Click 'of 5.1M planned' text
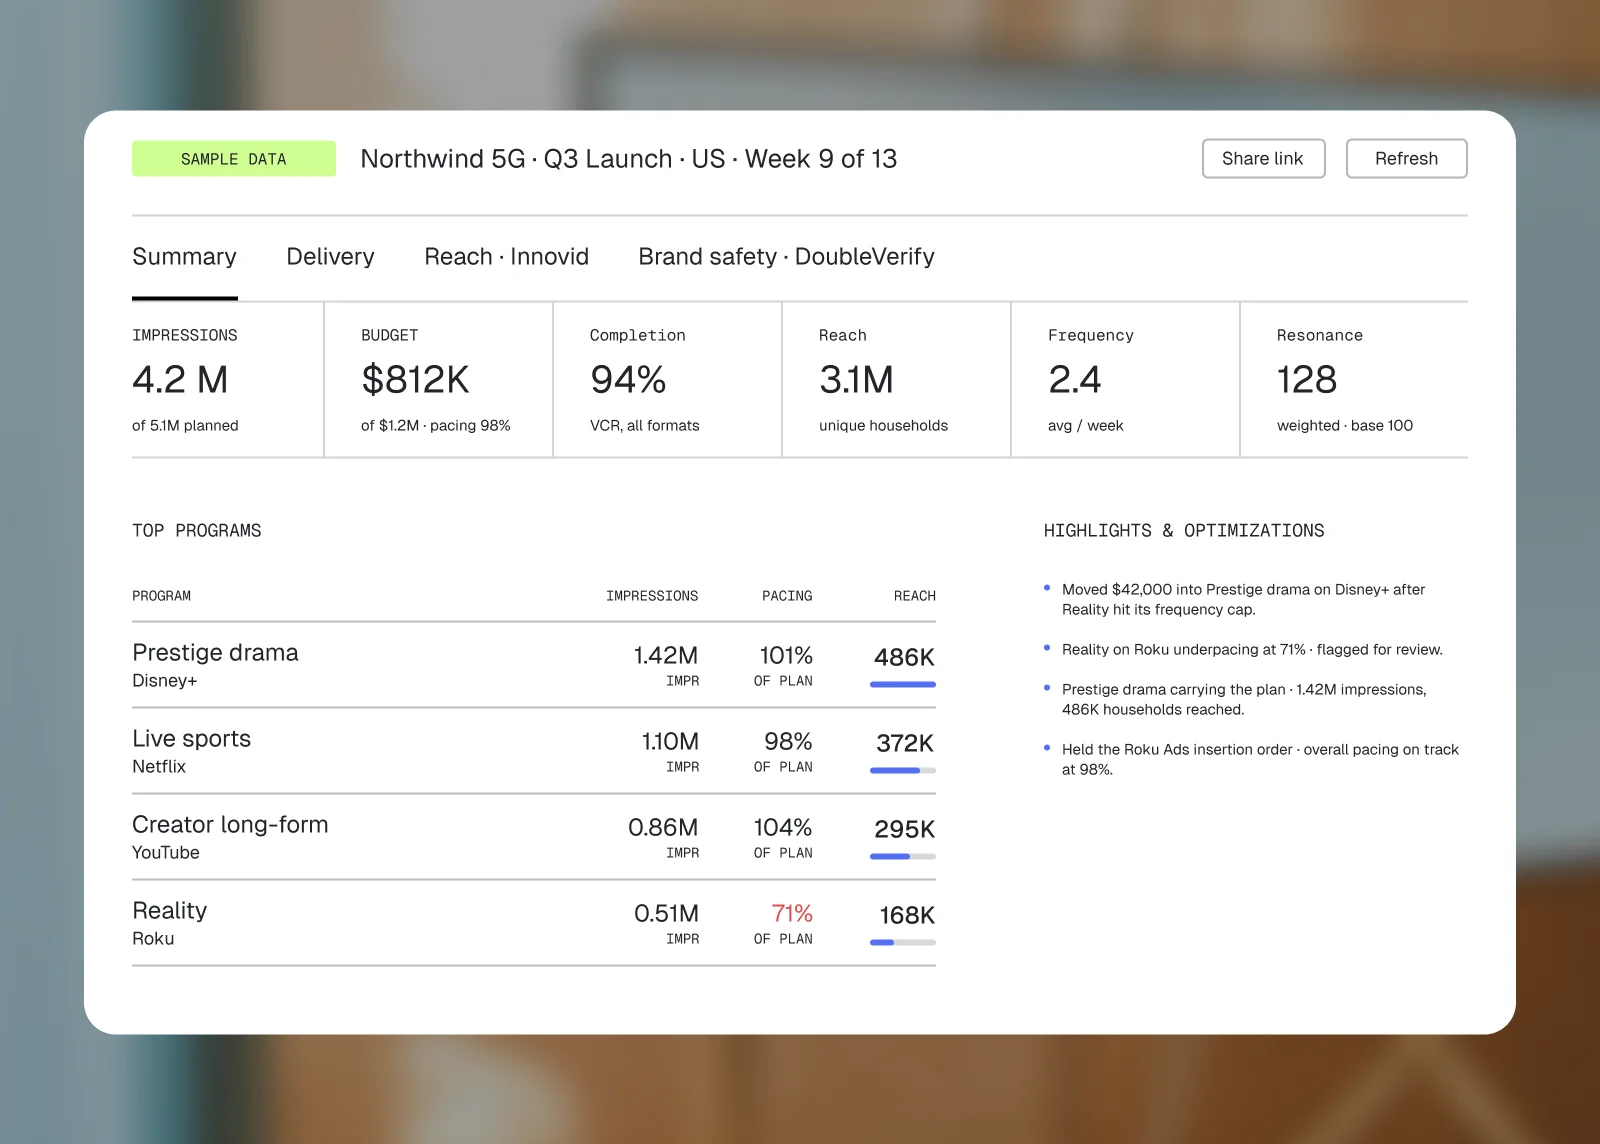1600x1144 pixels. (185, 426)
